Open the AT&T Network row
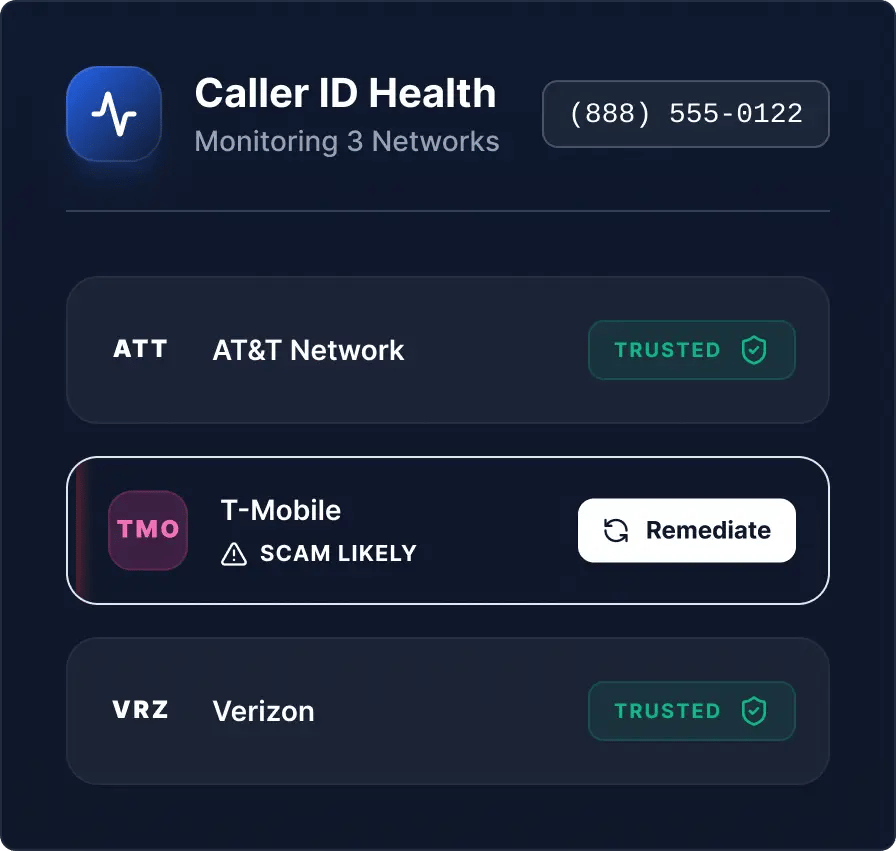896x851 pixels. [448, 350]
